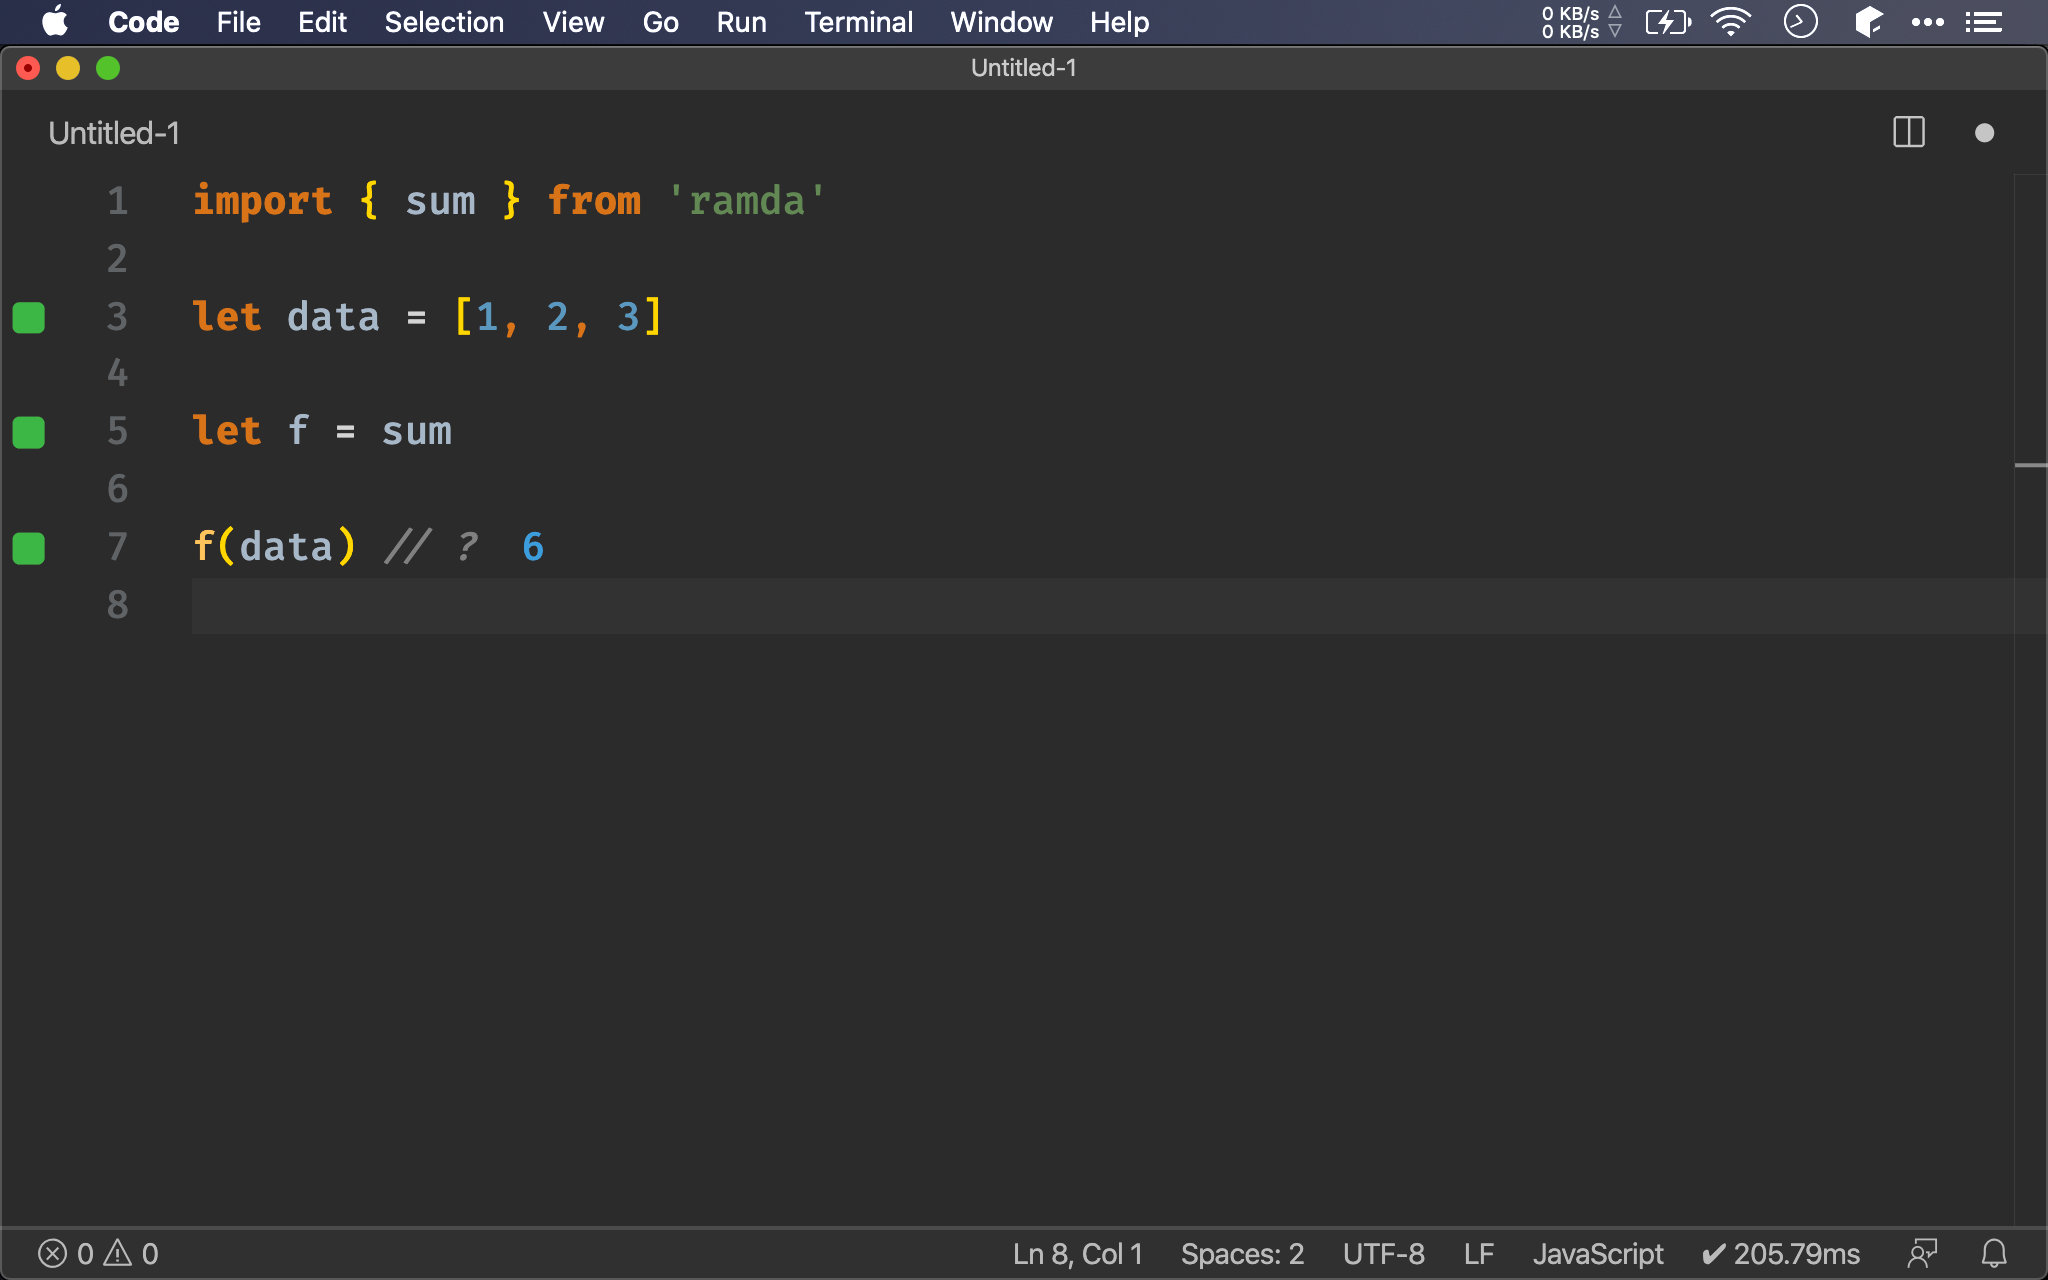This screenshot has height=1280, width=2048.
Task: Click line number 1 in the gutter
Action: pos(118,201)
